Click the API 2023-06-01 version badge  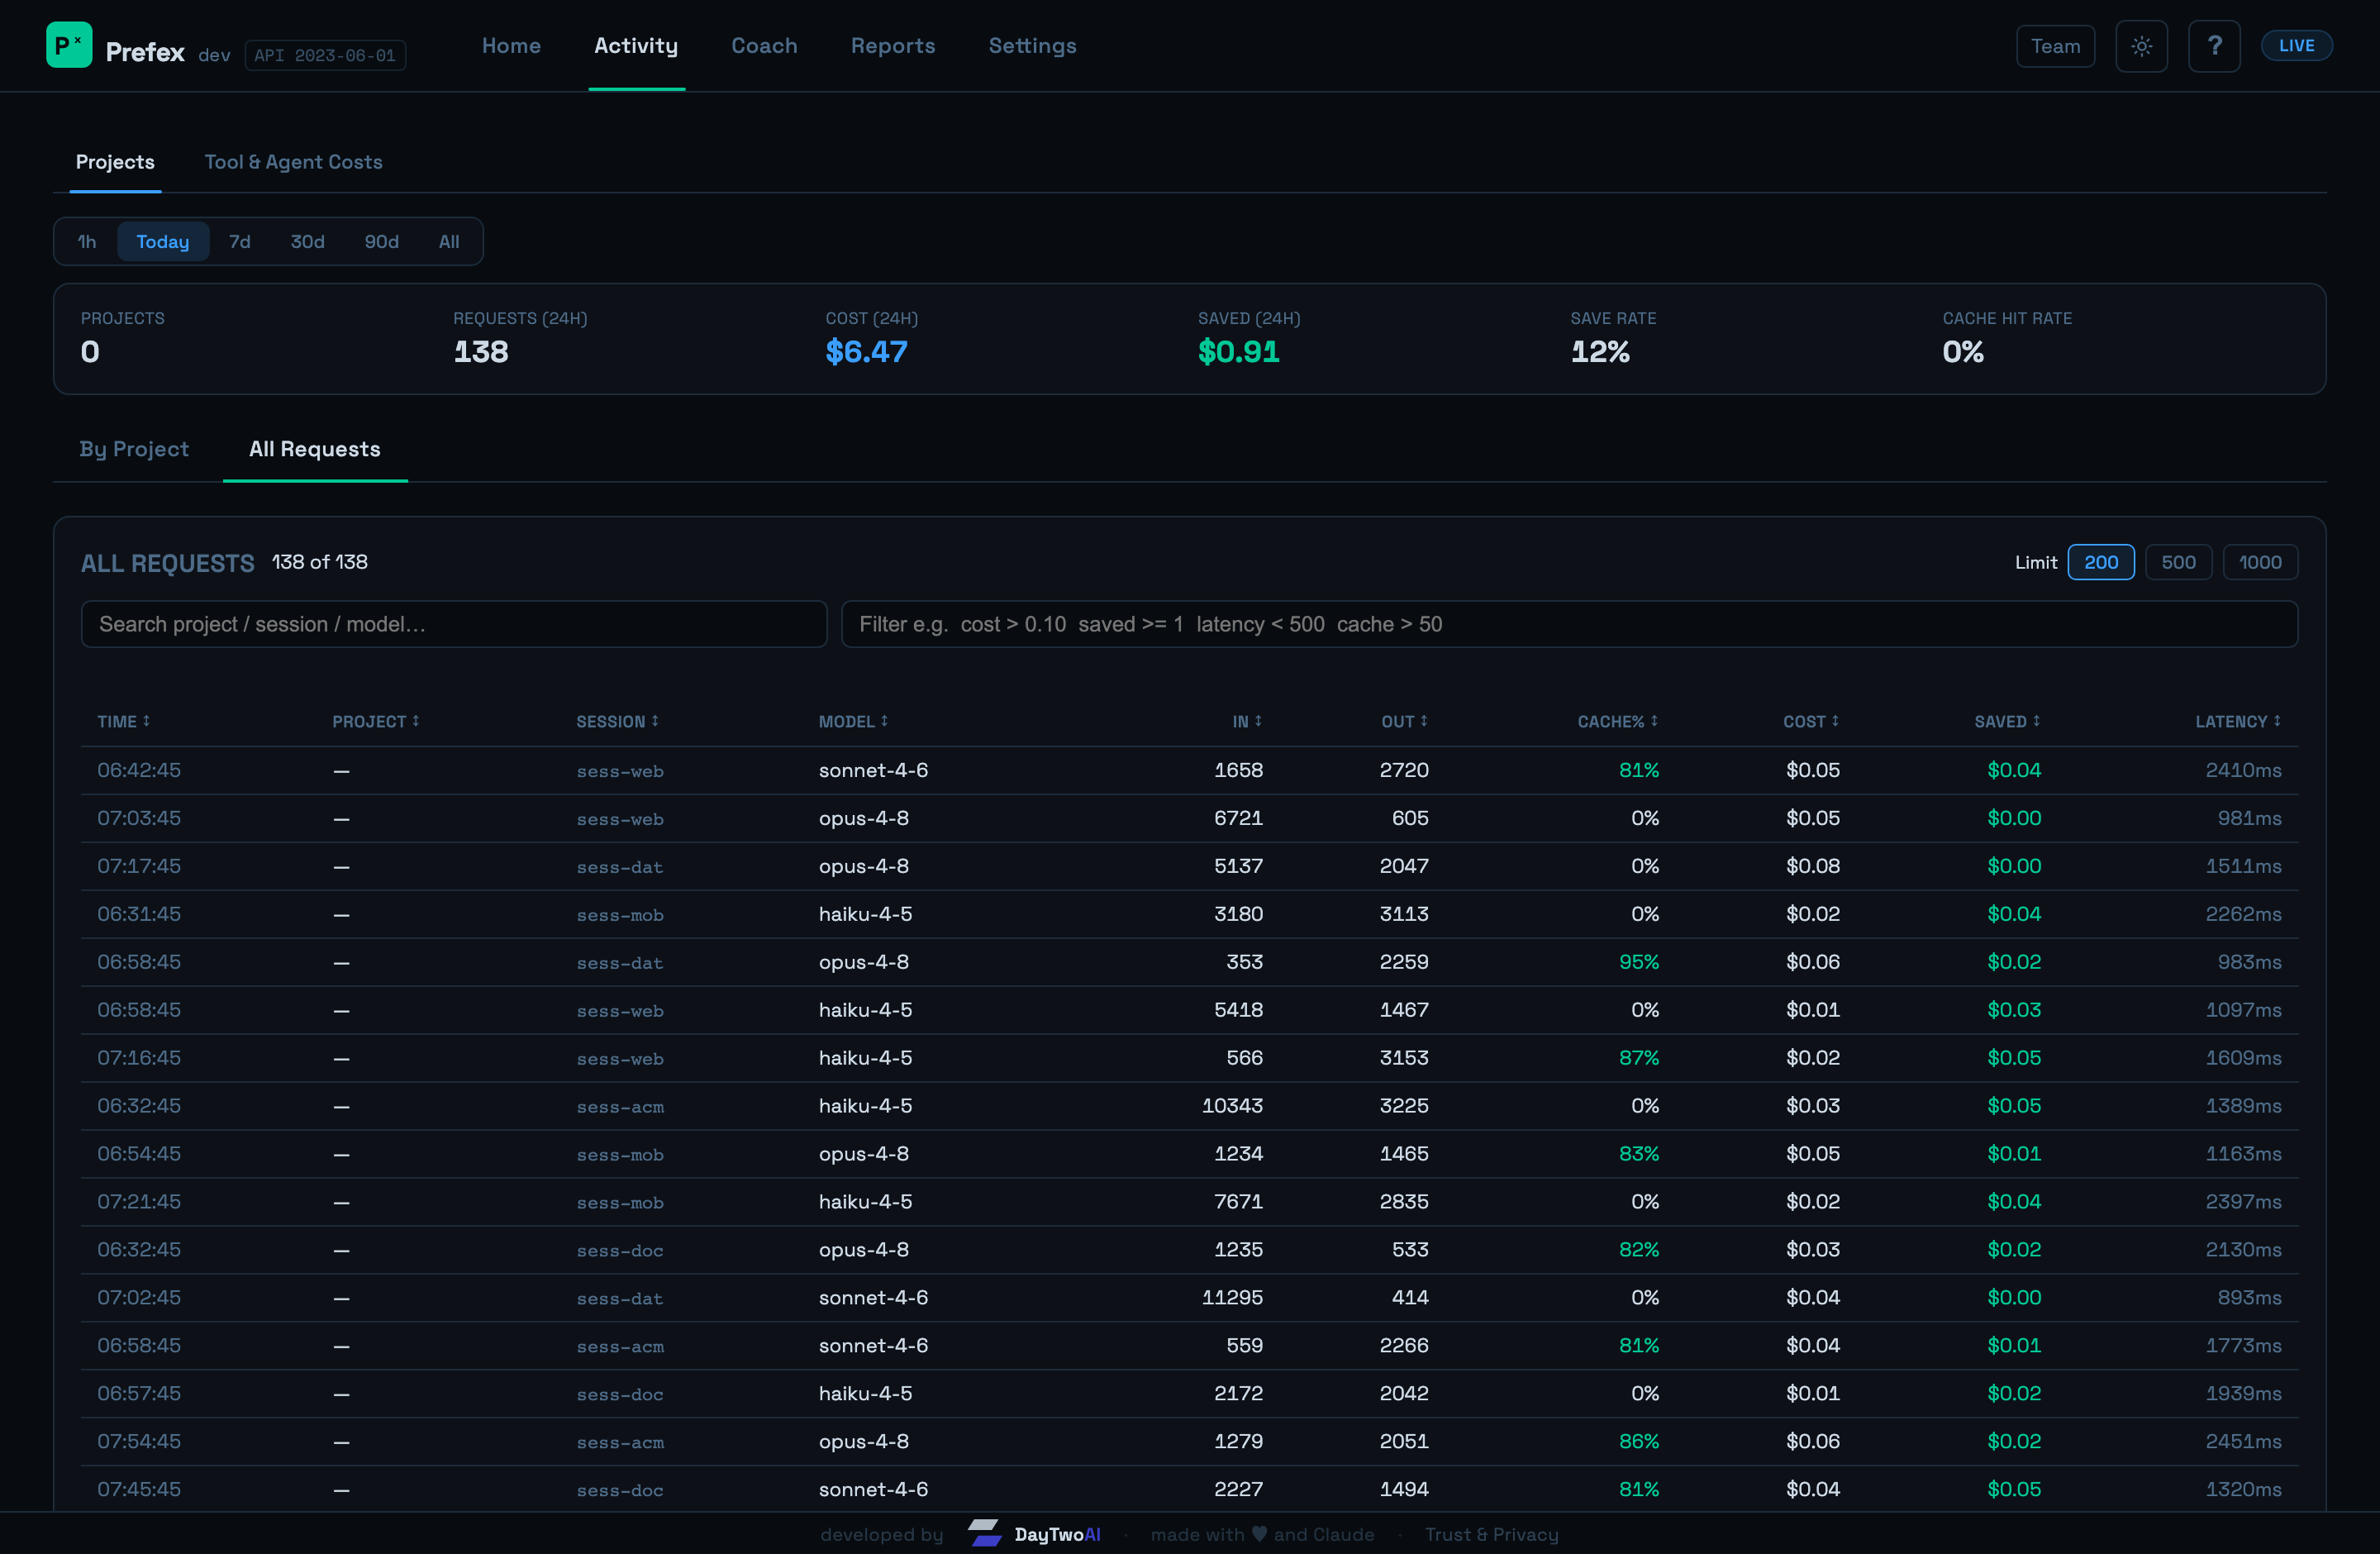point(325,55)
